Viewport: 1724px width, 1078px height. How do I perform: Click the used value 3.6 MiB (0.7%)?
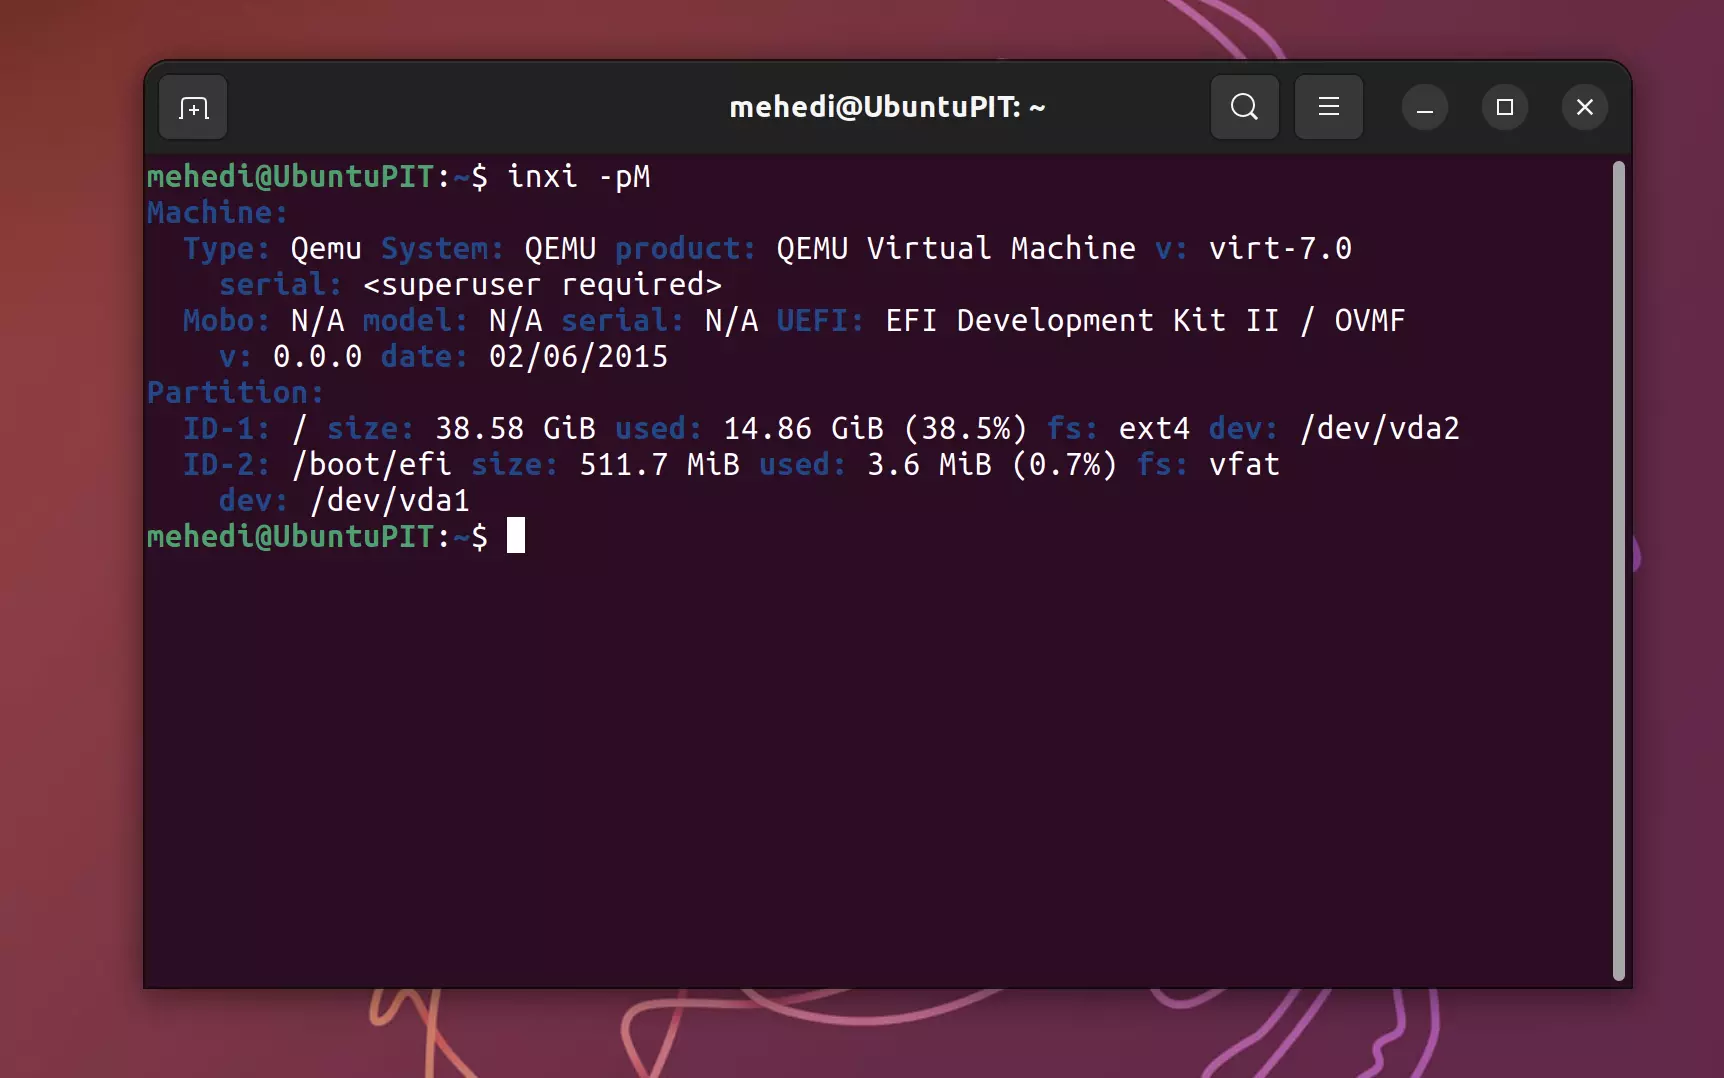[992, 465]
